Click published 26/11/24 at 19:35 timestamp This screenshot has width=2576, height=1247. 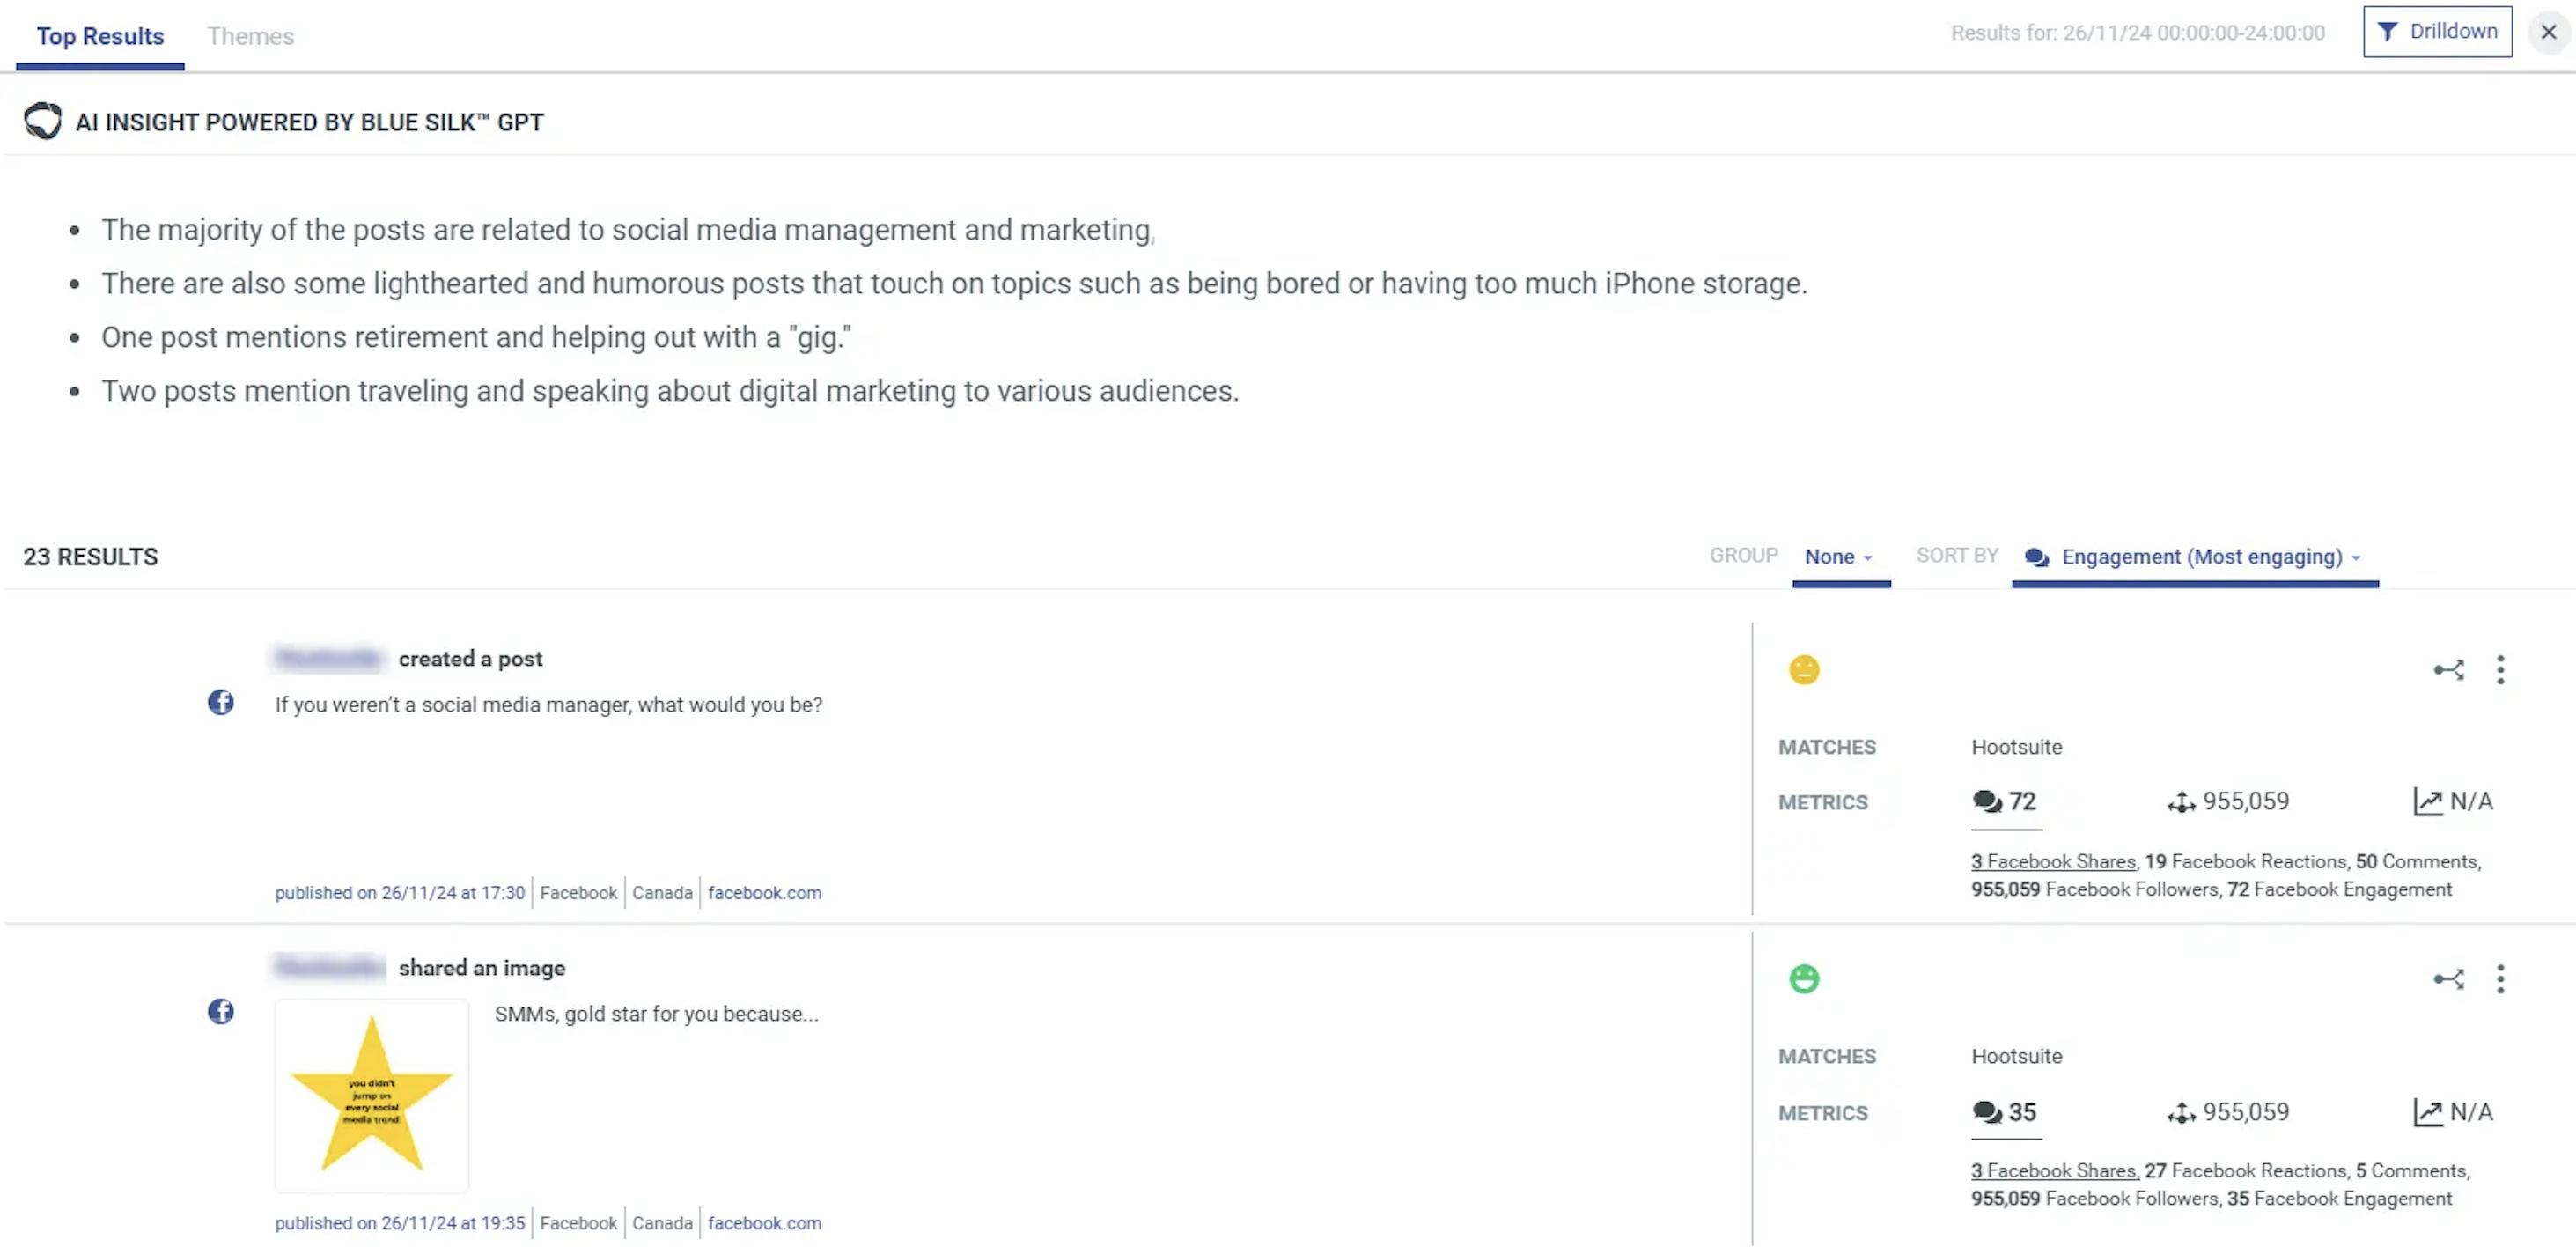pos(399,1222)
